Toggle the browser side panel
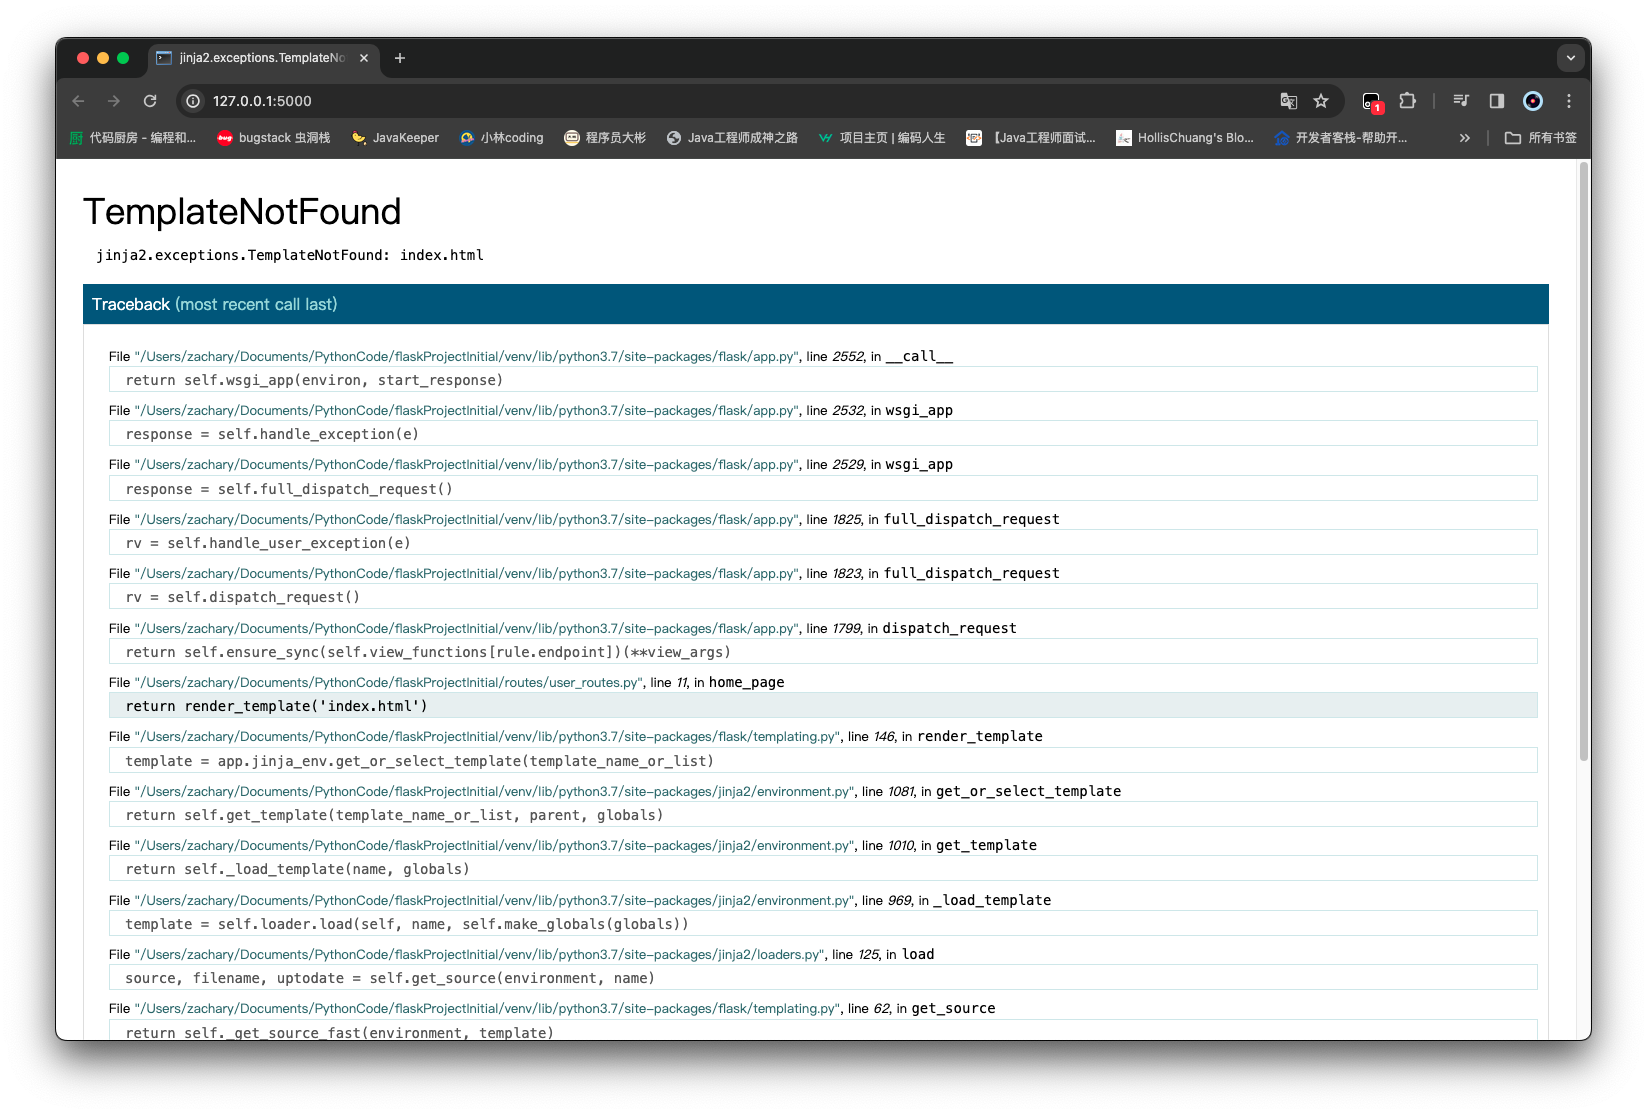1647x1114 pixels. coord(1497,101)
